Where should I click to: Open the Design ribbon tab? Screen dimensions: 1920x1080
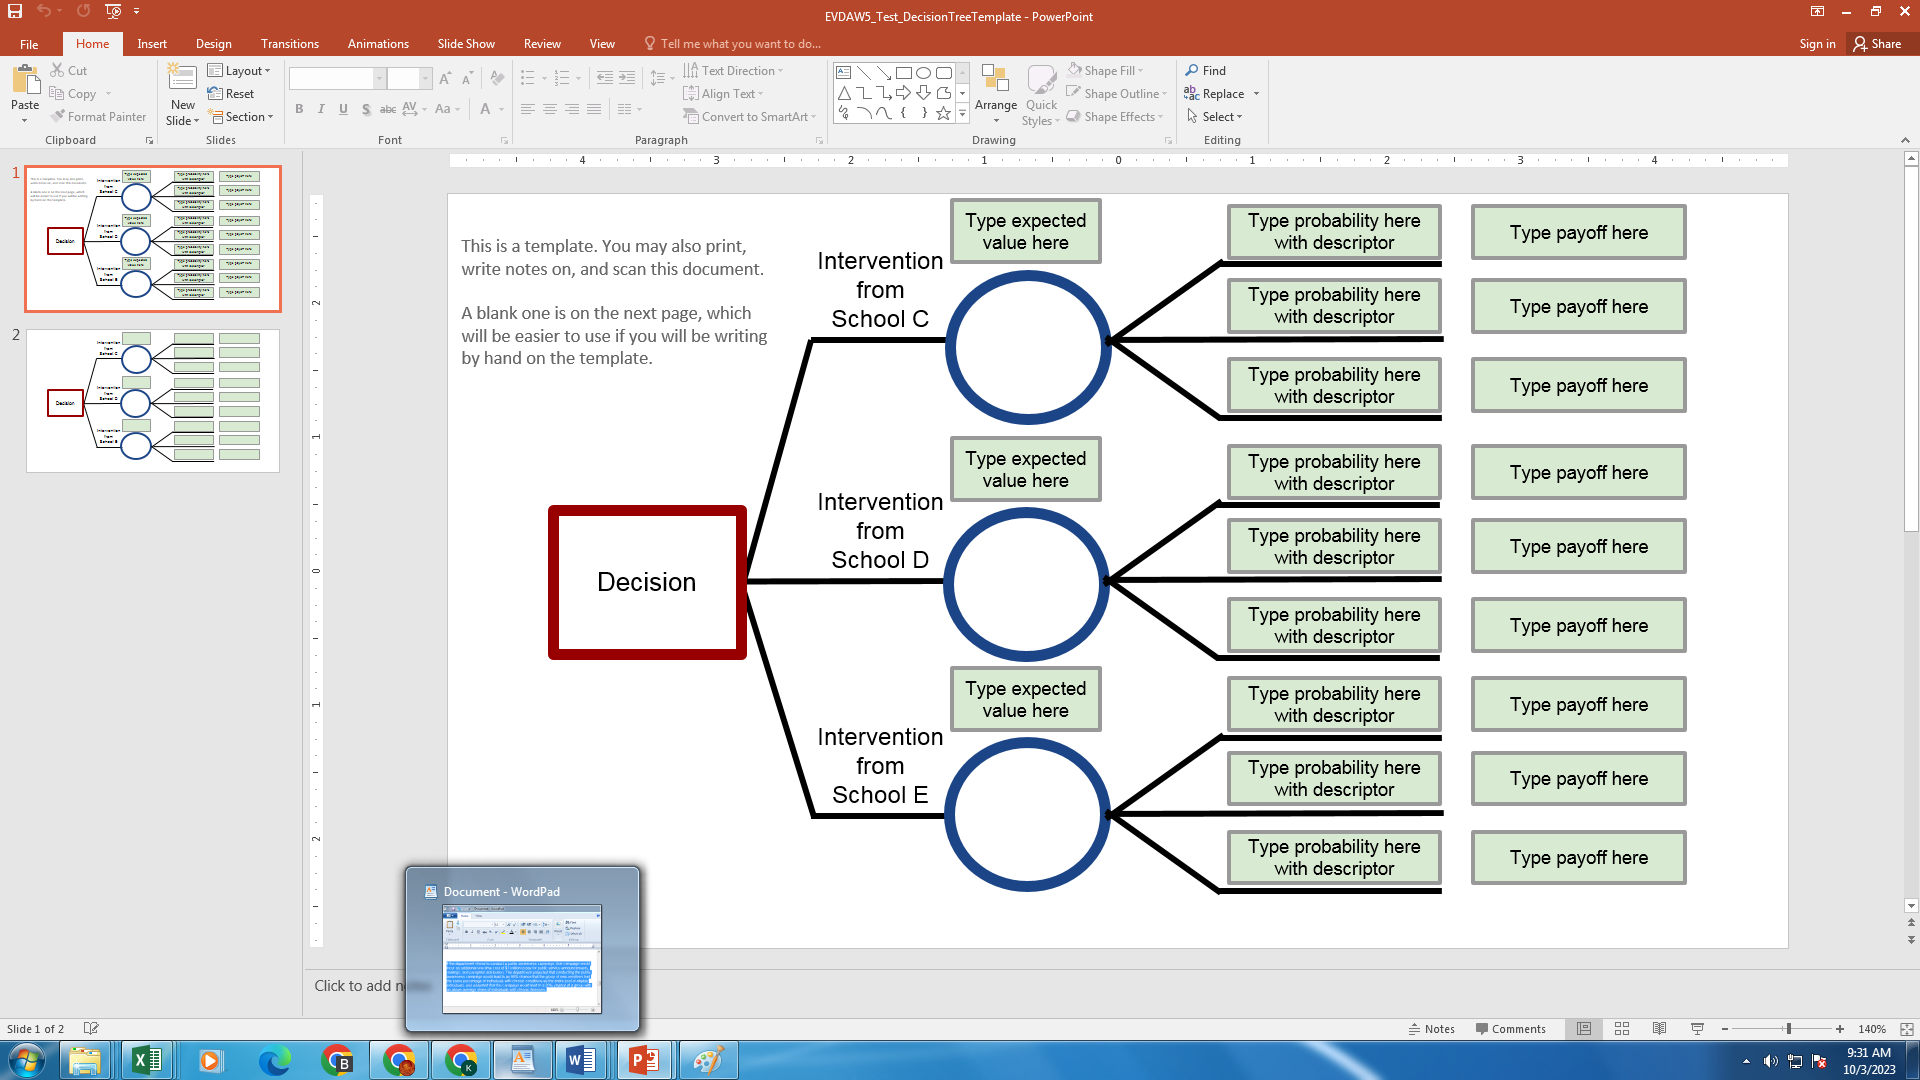tap(213, 43)
